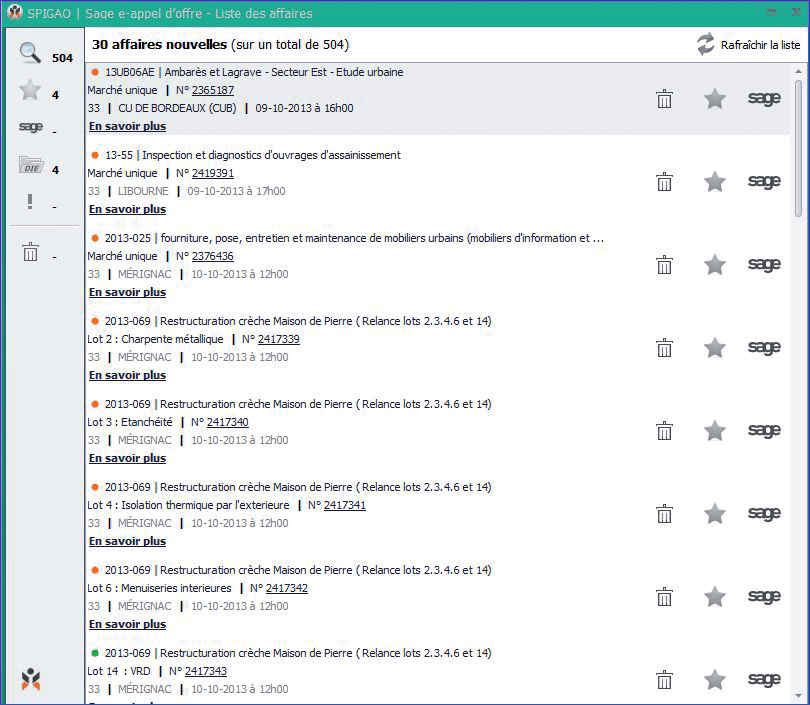Open affaire number 2417343
810x705 pixels.
coord(206,671)
